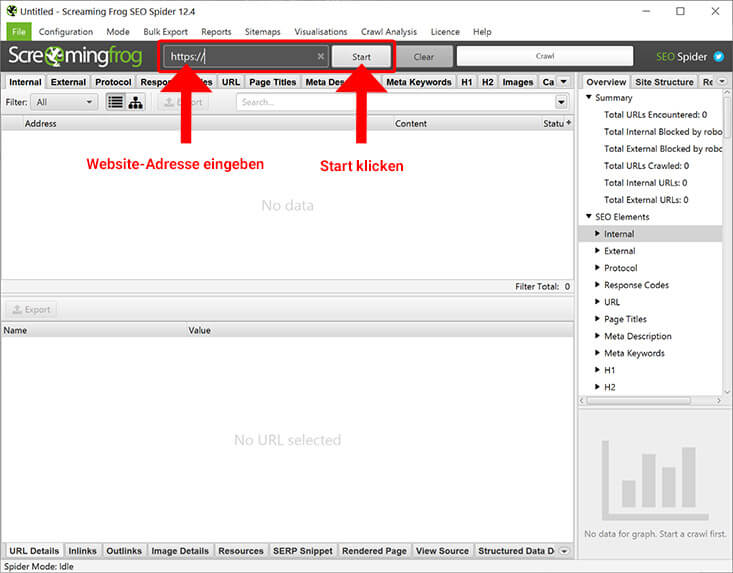Click the plus icon to add columns
Image resolution: width=733 pixels, height=573 pixels.
click(569, 123)
